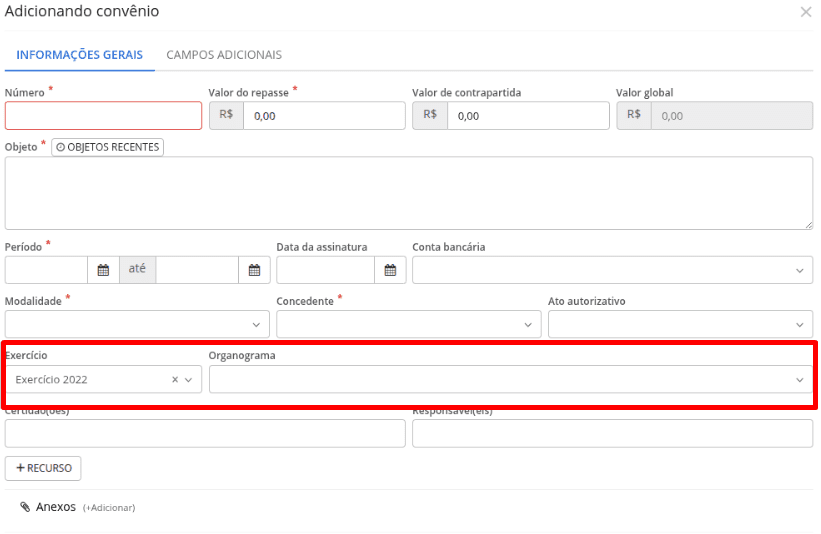Image resolution: width=821 pixels, height=534 pixels.
Task: Select the Informações Gerais tab
Action: click(79, 55)
